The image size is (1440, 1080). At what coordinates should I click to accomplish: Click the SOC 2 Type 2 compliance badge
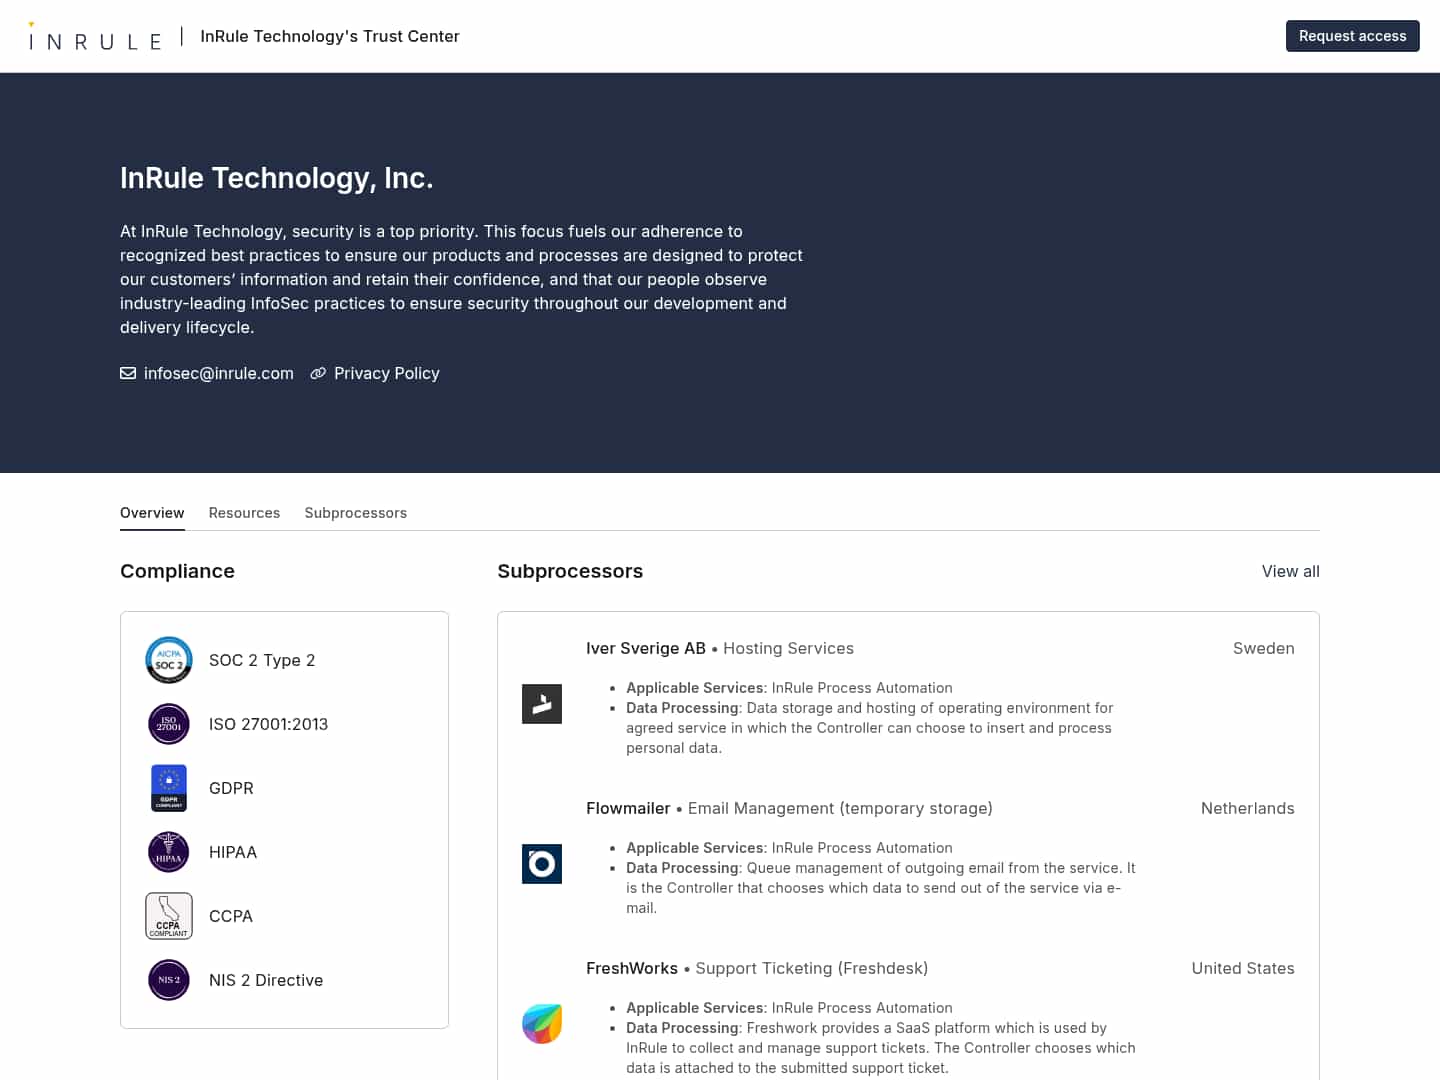click(168, 660)
